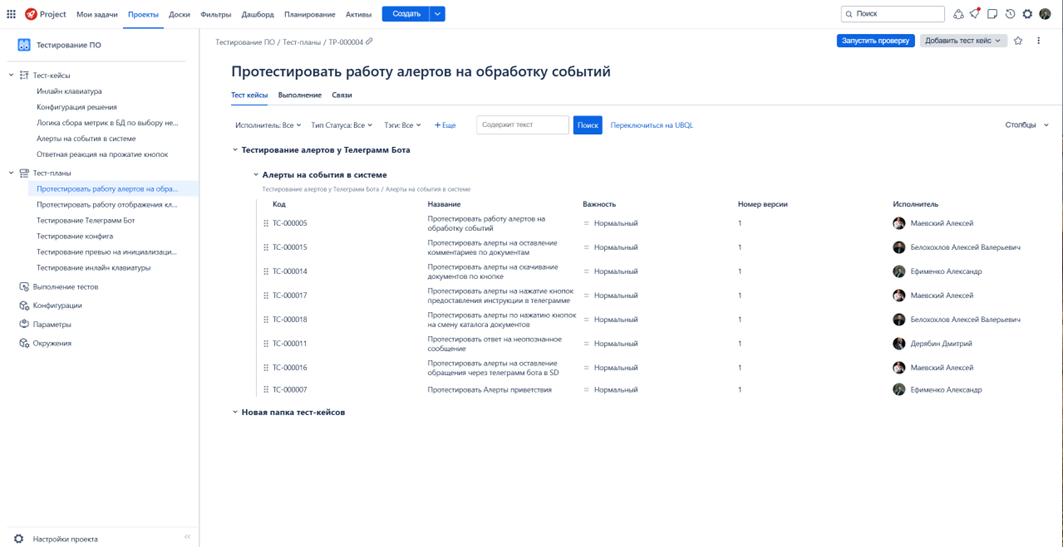Click the Содержит текст filter field
This screenshot has height=547, width=1063.
coord(522,125)
